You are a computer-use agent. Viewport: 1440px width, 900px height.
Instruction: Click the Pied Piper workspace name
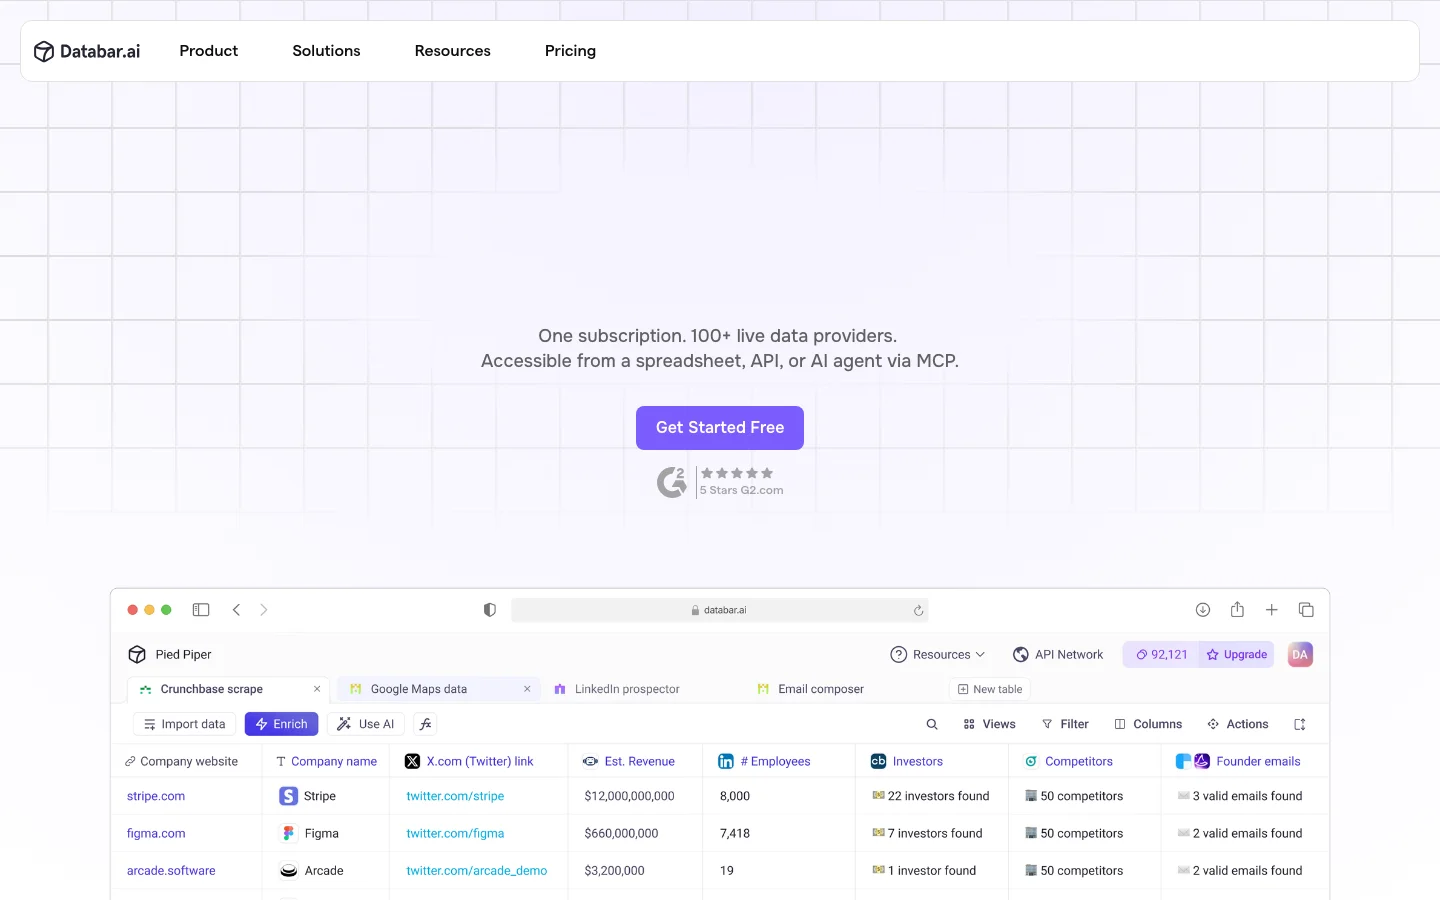tap(183, 655)
